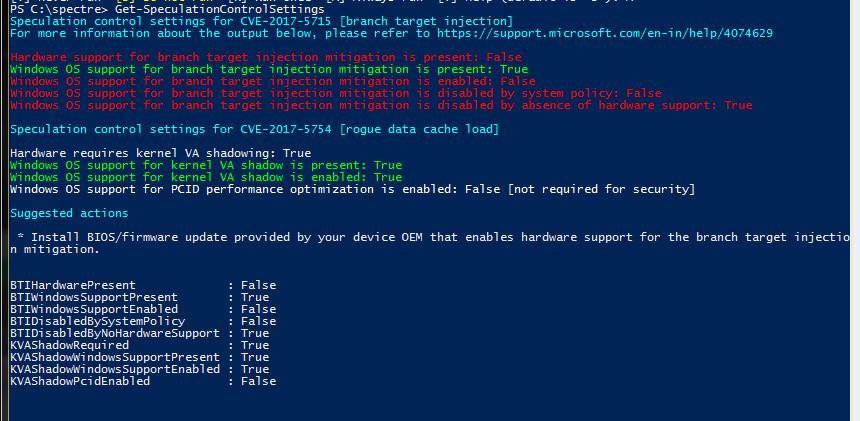The width and height of the screenshot is (860, 421).
Task: Click the "disabled by absence of hardware support" line
Action: pyautogui.click(x=381, y=105)
